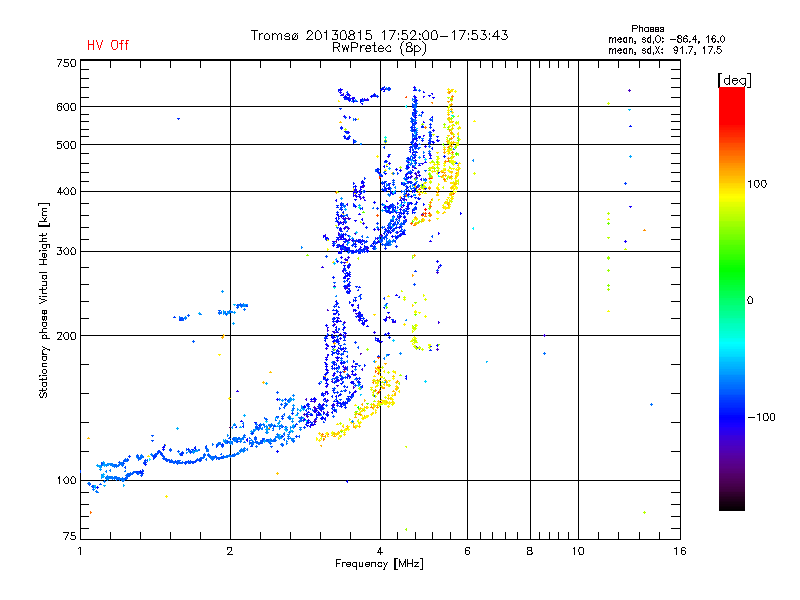Click the 'Phases' header text
This screenshot has width=800, height=600.
pos(647,29)
